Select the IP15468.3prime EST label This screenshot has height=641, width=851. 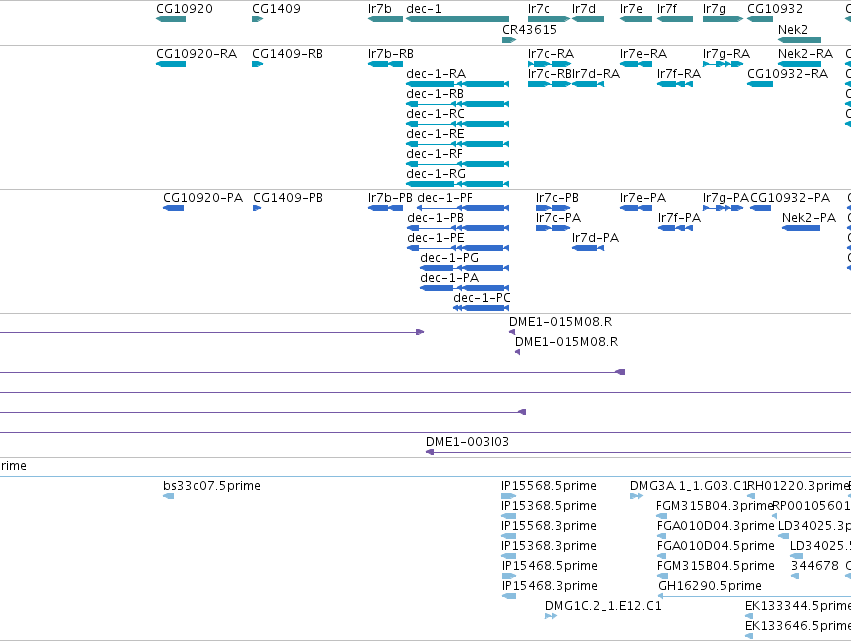(549, 586)
